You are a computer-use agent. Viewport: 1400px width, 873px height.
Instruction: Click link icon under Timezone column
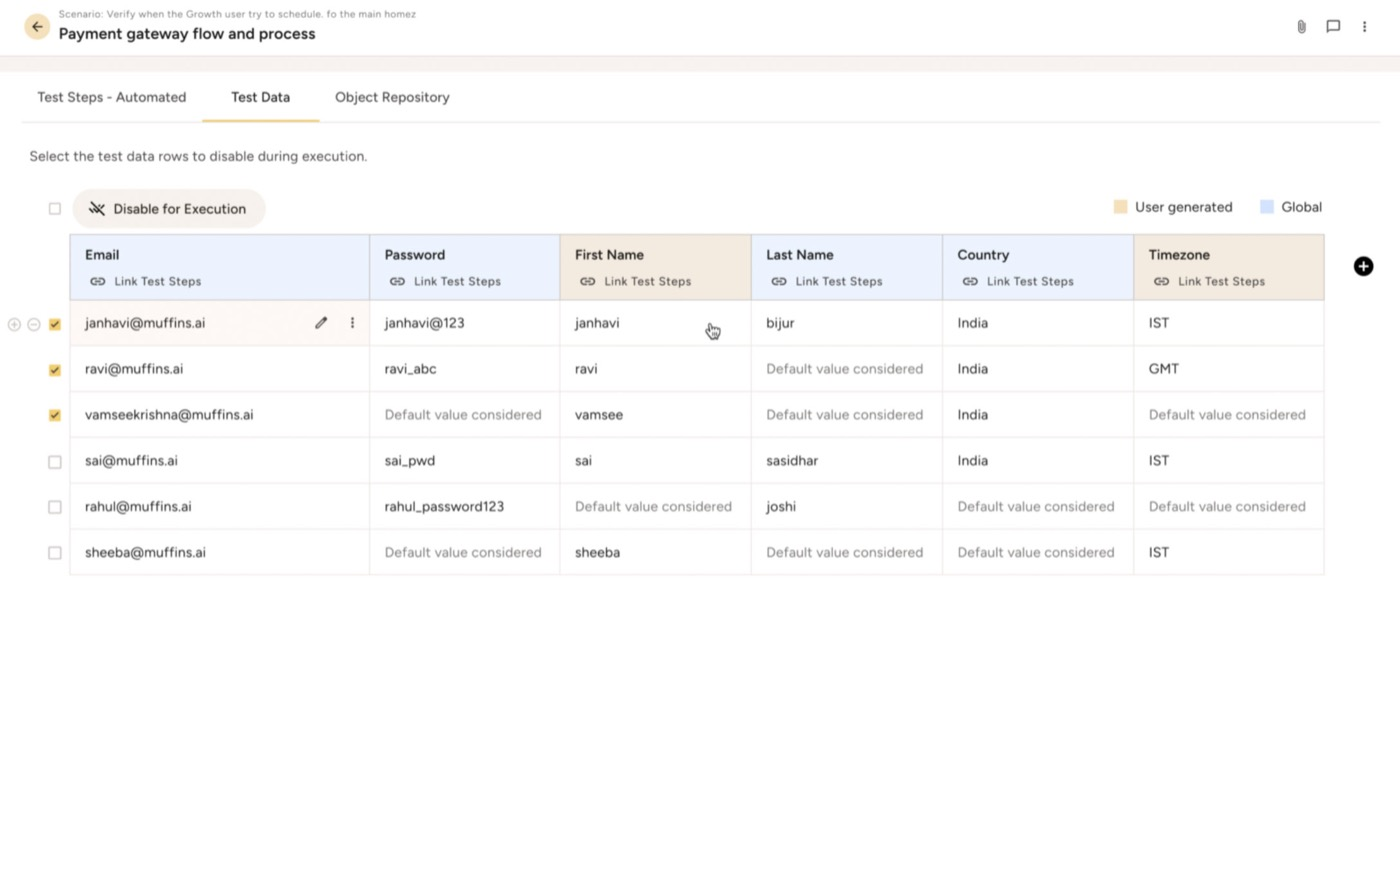1161,282
